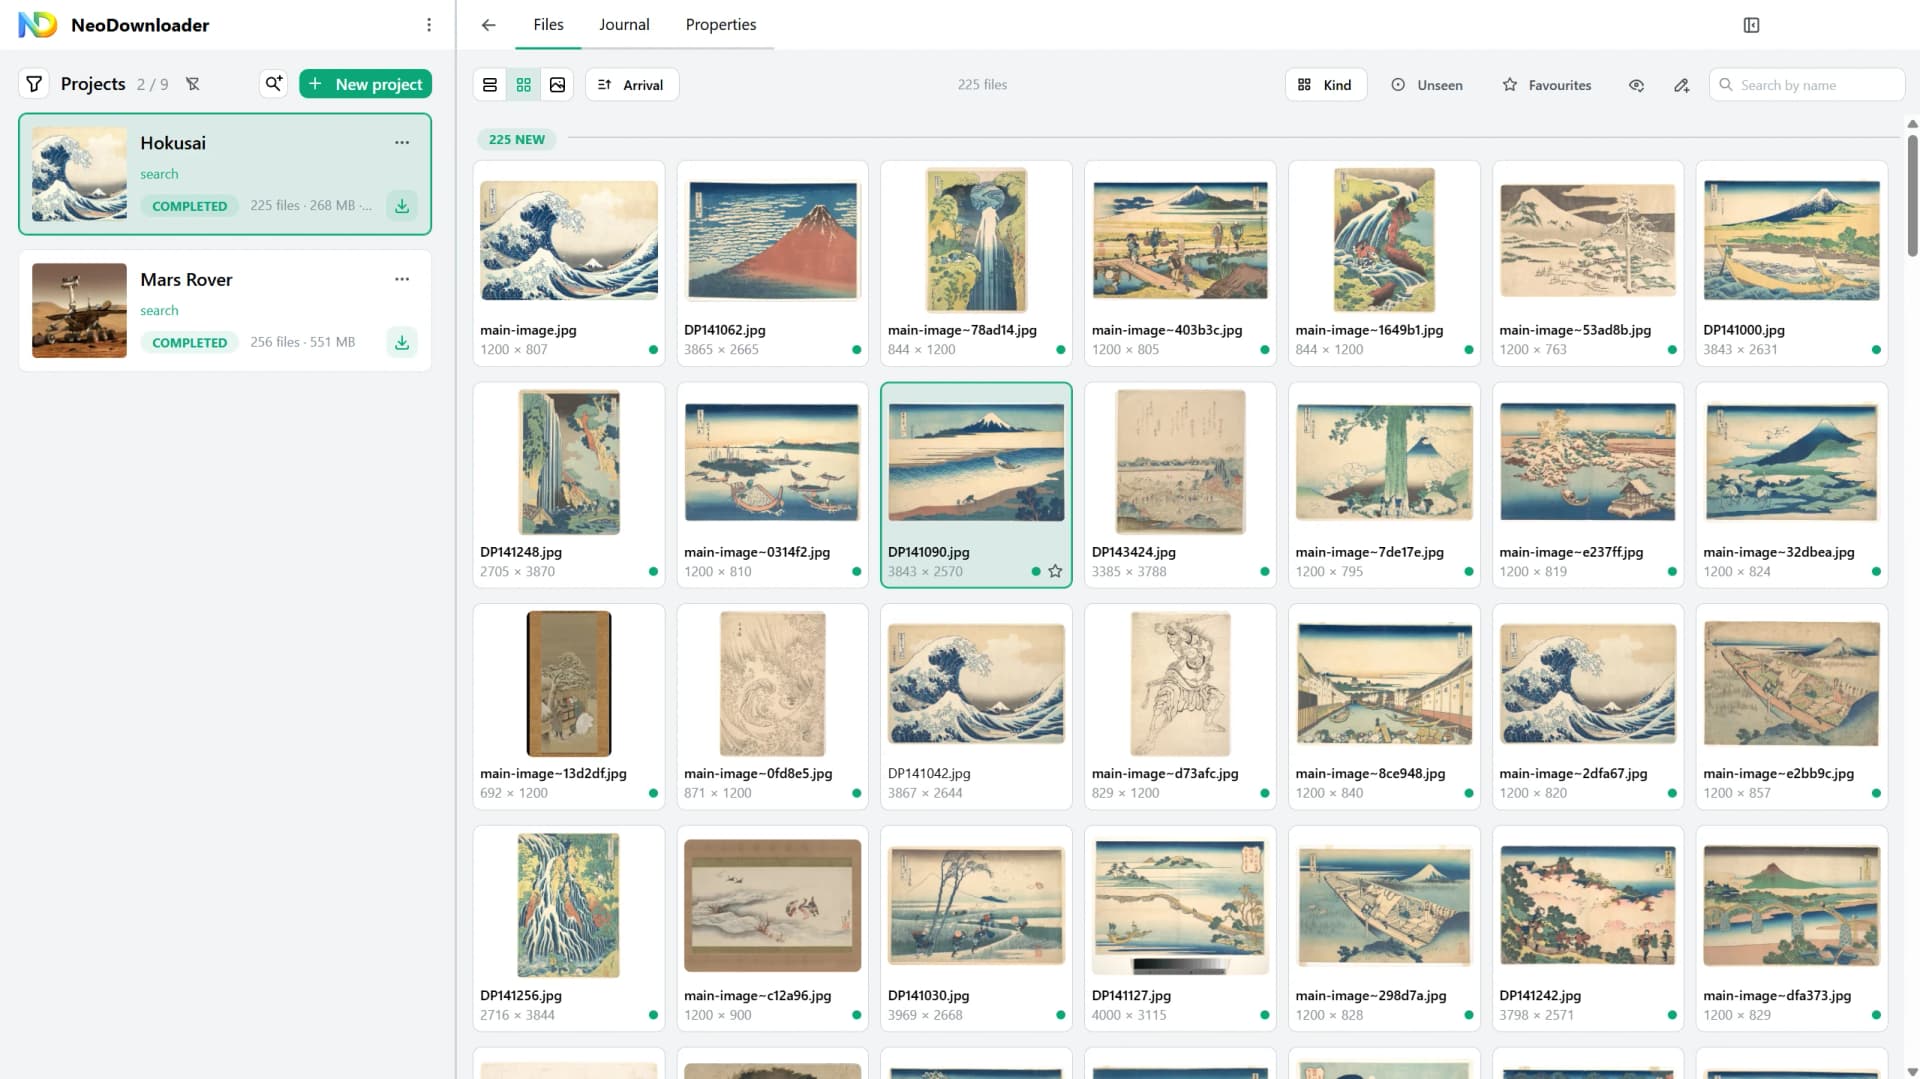Select main-image~32dbea.jpg thumbnail
Viewport: 1920px width, 1079px height.
tap(1792, 462)
